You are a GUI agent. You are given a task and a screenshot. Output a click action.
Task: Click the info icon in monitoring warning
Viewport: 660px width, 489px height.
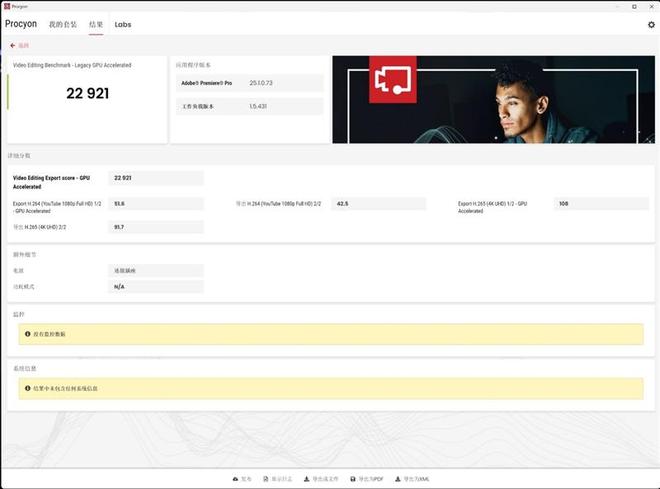point(27,334)
